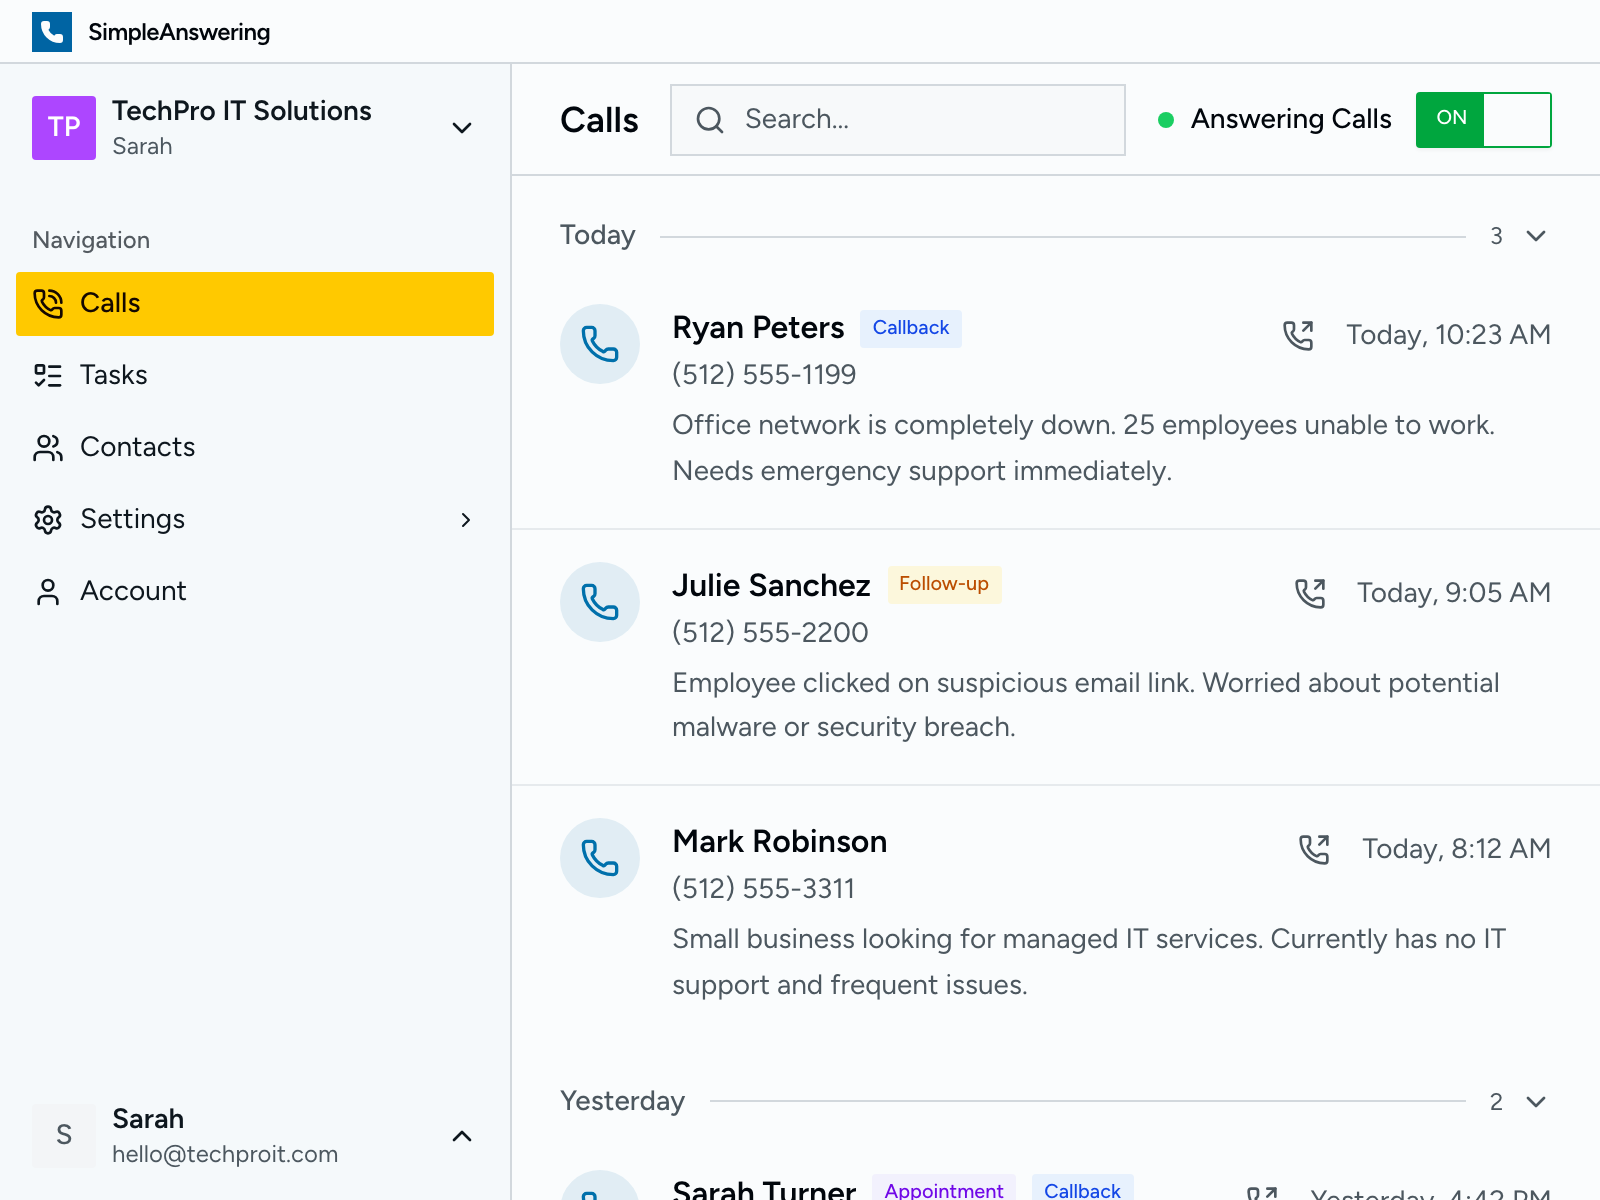Switch to the Tasks section
This screenshot has width=1600, height=1200.
click(x=113, y=375)
